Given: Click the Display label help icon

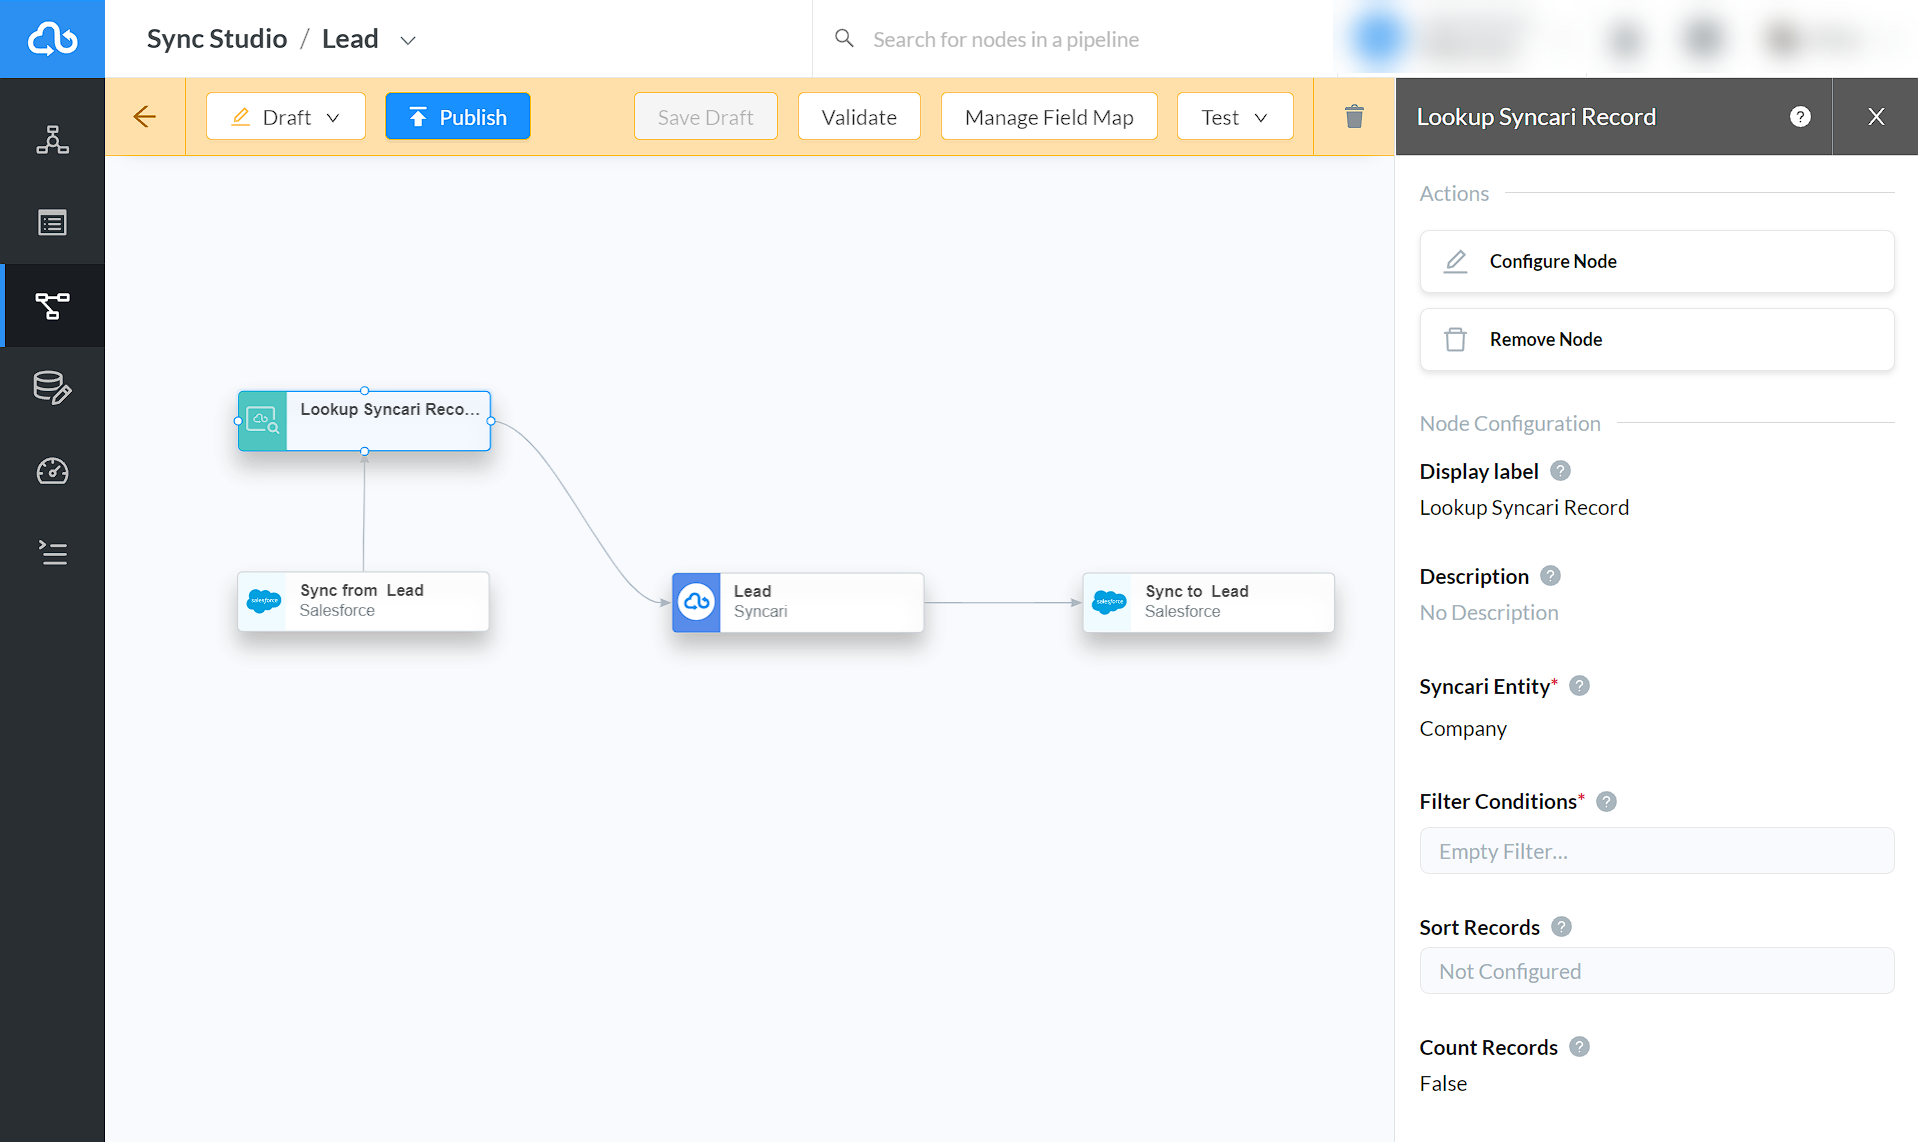Looking at the screenshot, I should pos(1560,471).
